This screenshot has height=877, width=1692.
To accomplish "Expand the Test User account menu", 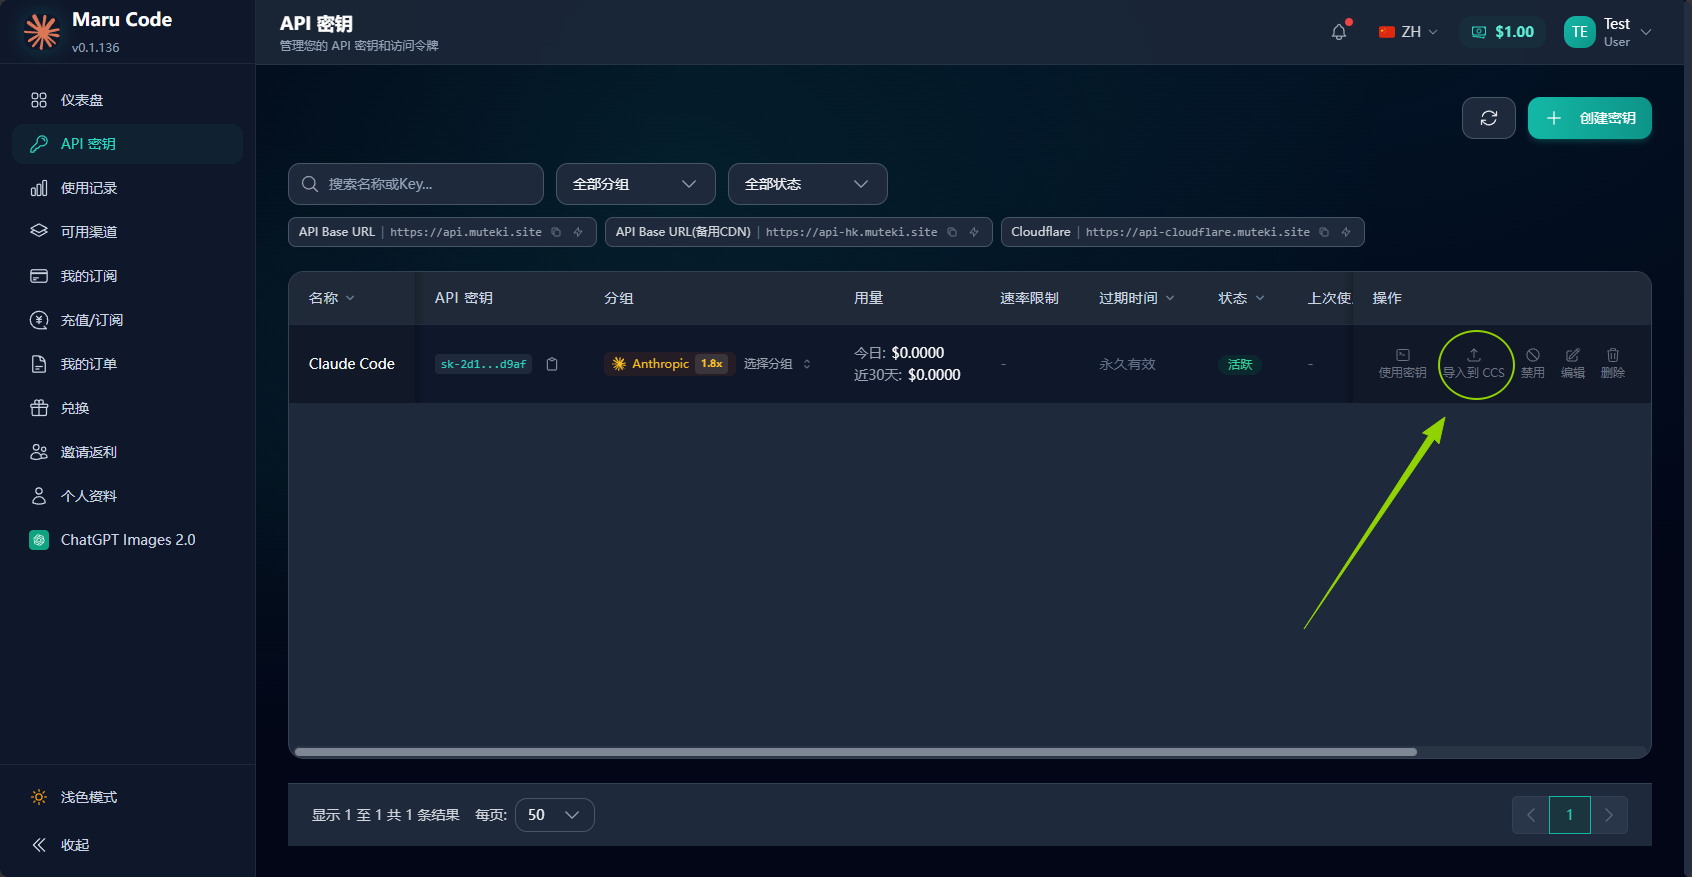I will (1608, 32).
